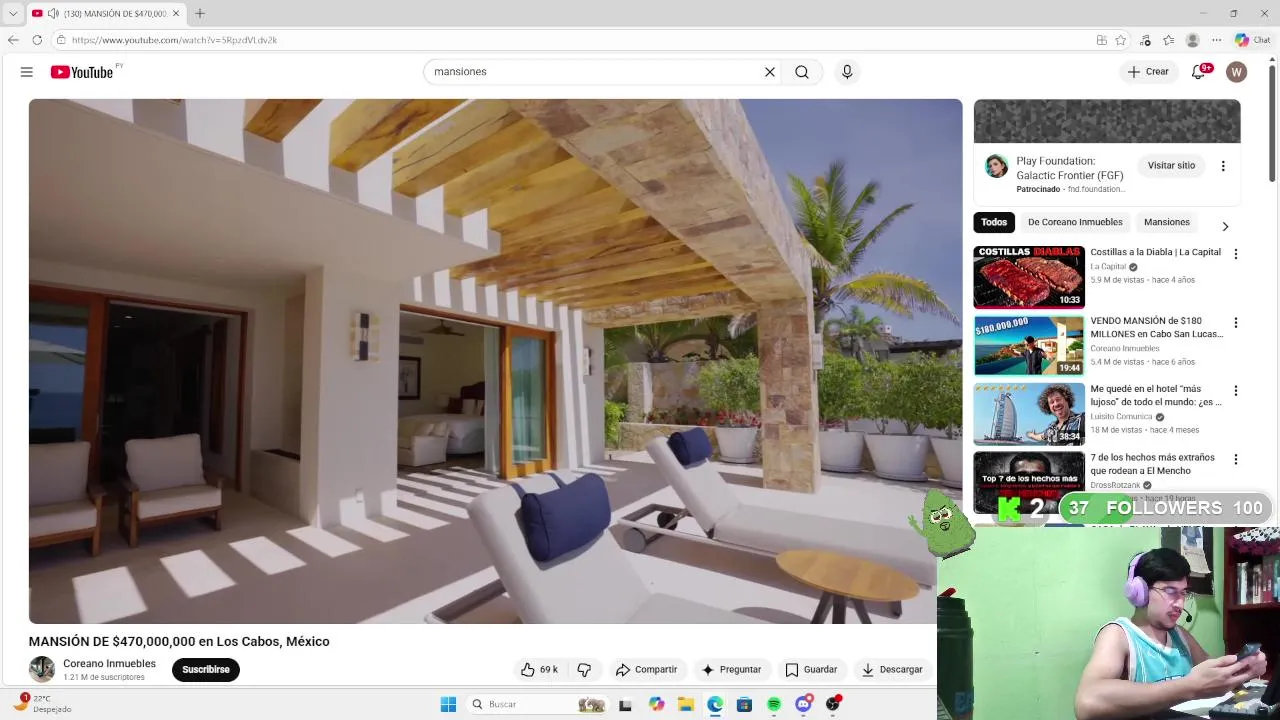This screenshot has width=1280, height=720.
Task: Subscribe with the Suscribirse button
Action: [206, 670]
